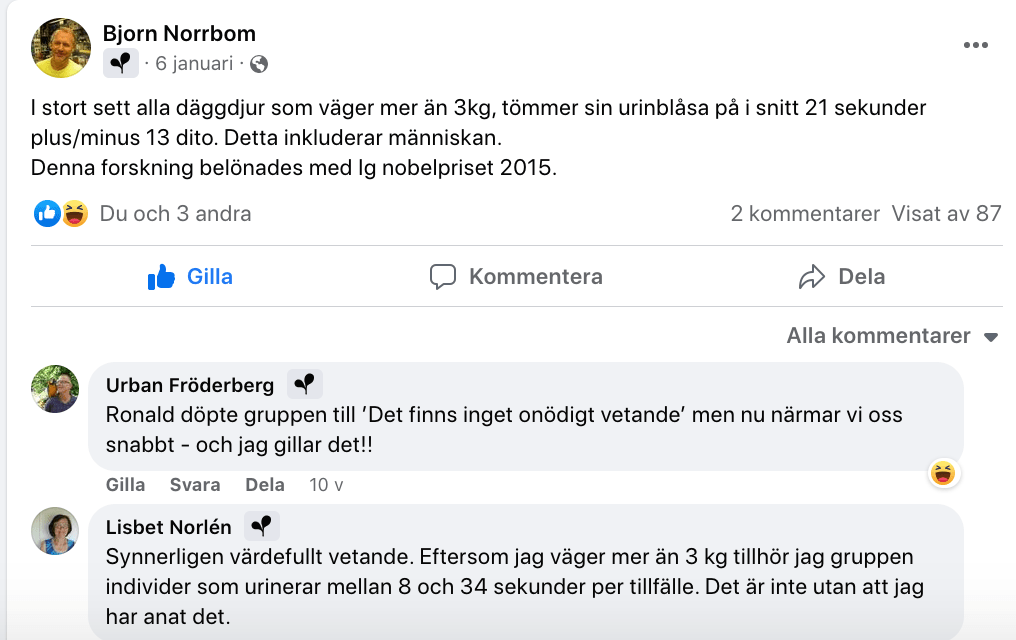Click Gilla under Urban Fröderberg's comment
The image size is (1016, 640).
point(125,485)
